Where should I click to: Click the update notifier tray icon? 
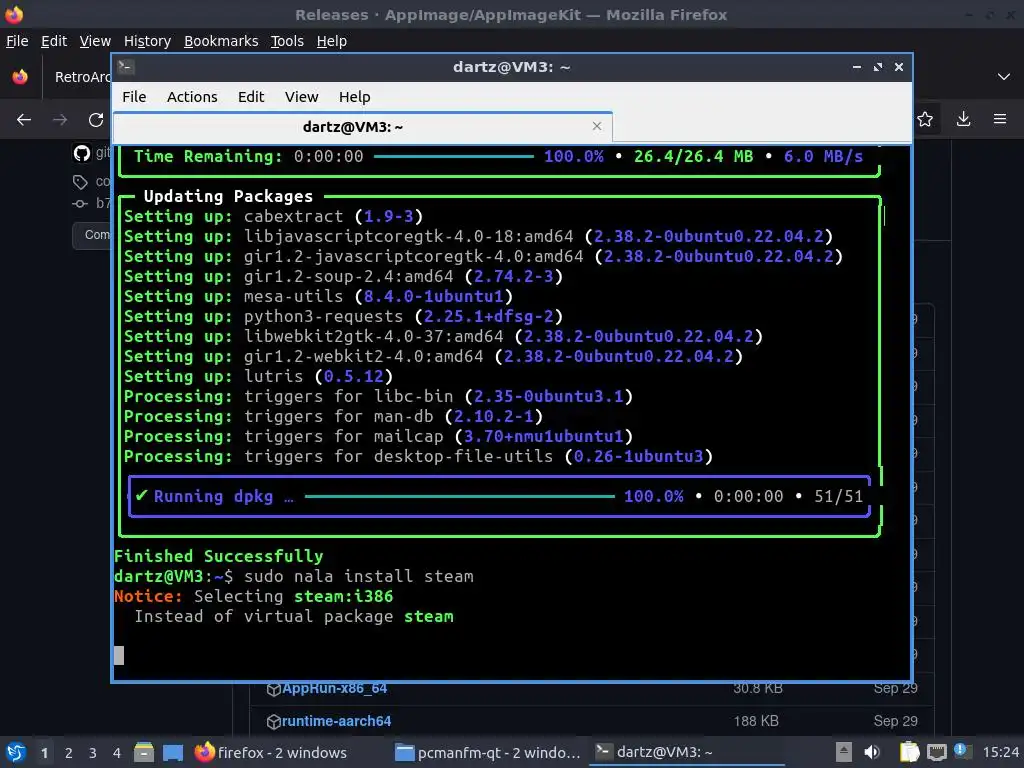(x=961, y=751)
